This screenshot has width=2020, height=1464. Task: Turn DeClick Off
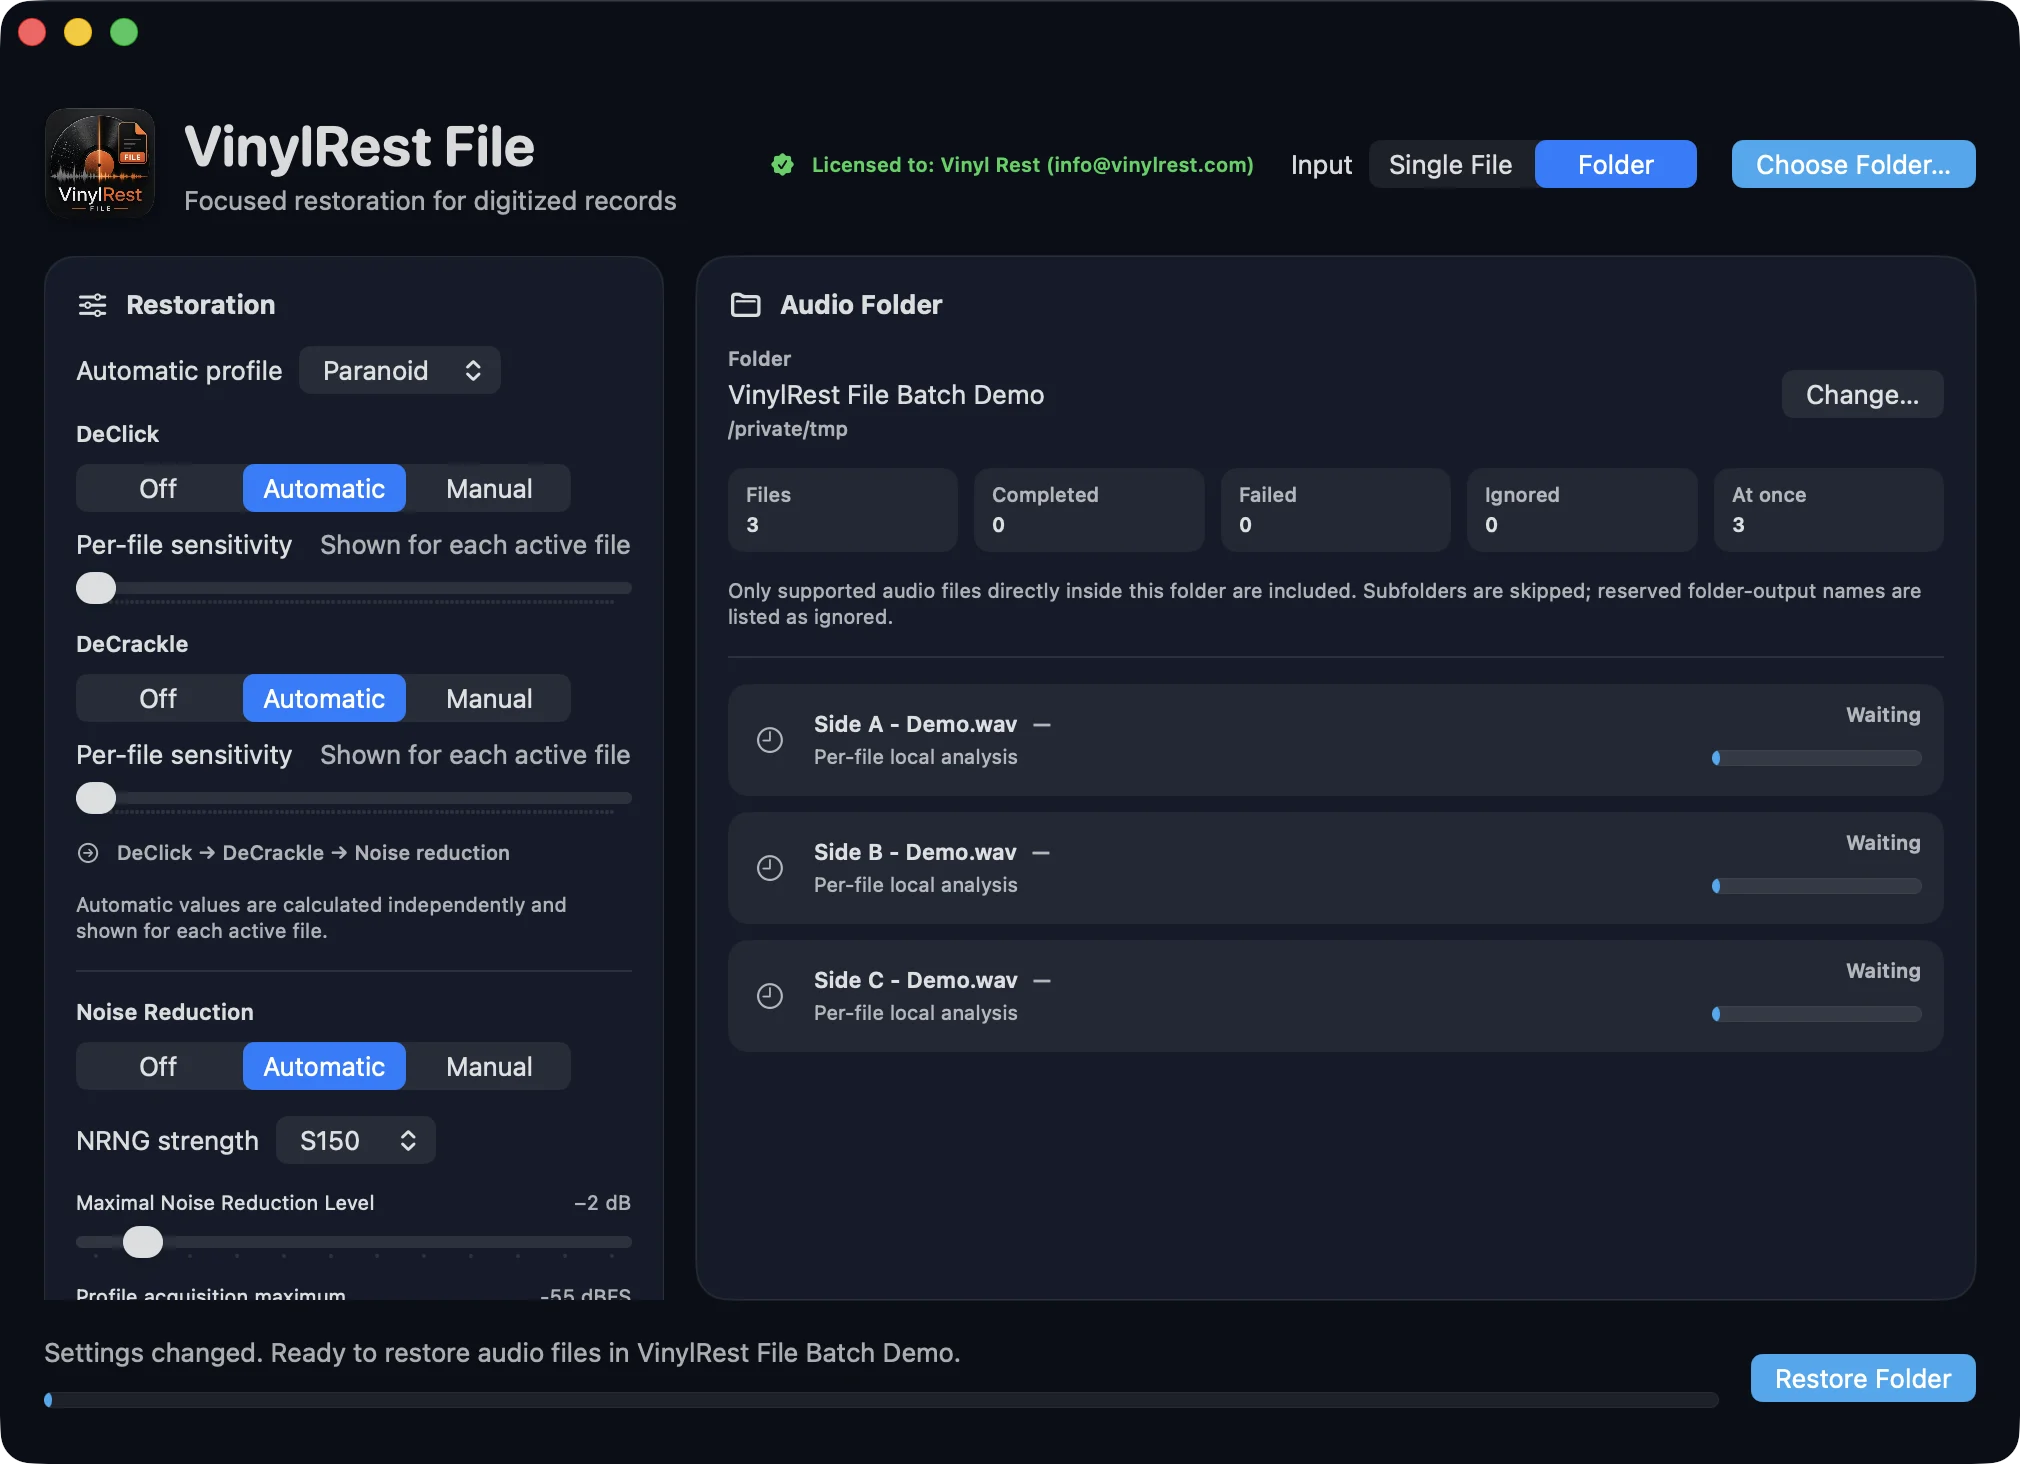[x=158, y=488]
